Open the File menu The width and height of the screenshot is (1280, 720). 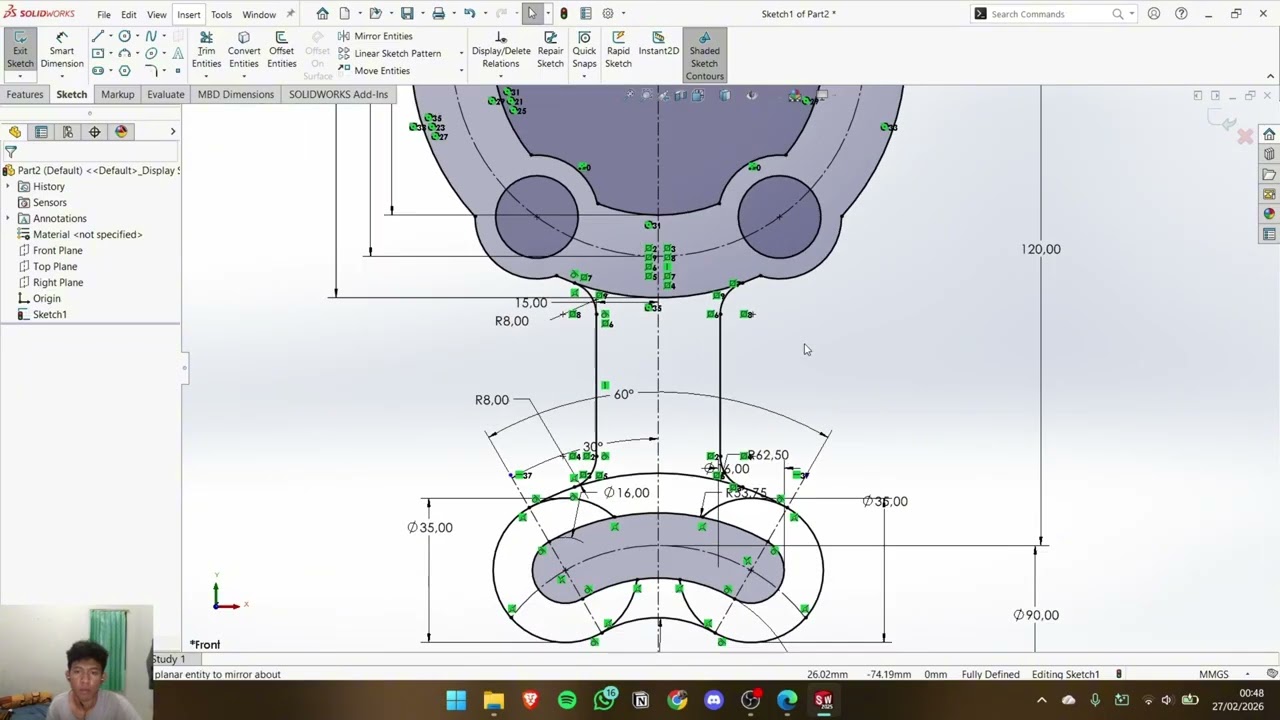[x=104, y=15]
